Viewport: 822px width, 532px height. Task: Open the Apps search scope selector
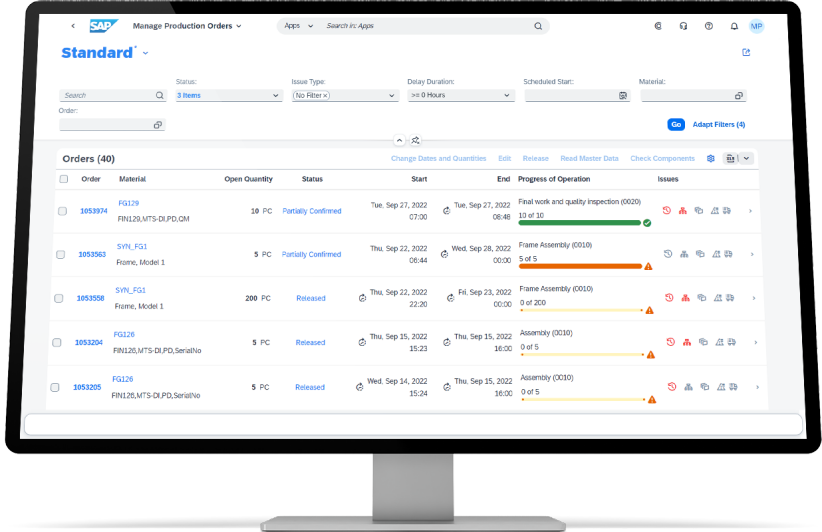tap(297, 26)
